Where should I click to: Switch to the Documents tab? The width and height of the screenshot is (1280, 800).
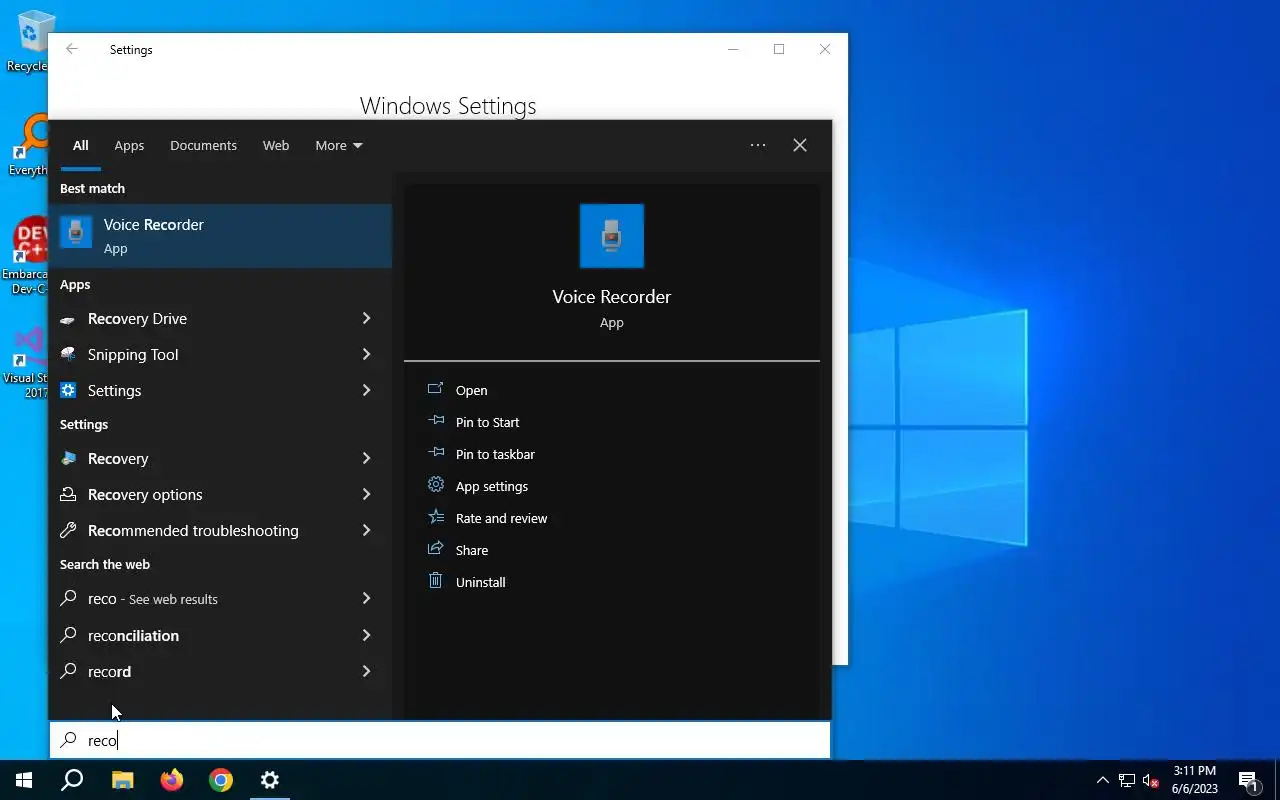coord(203,145)
